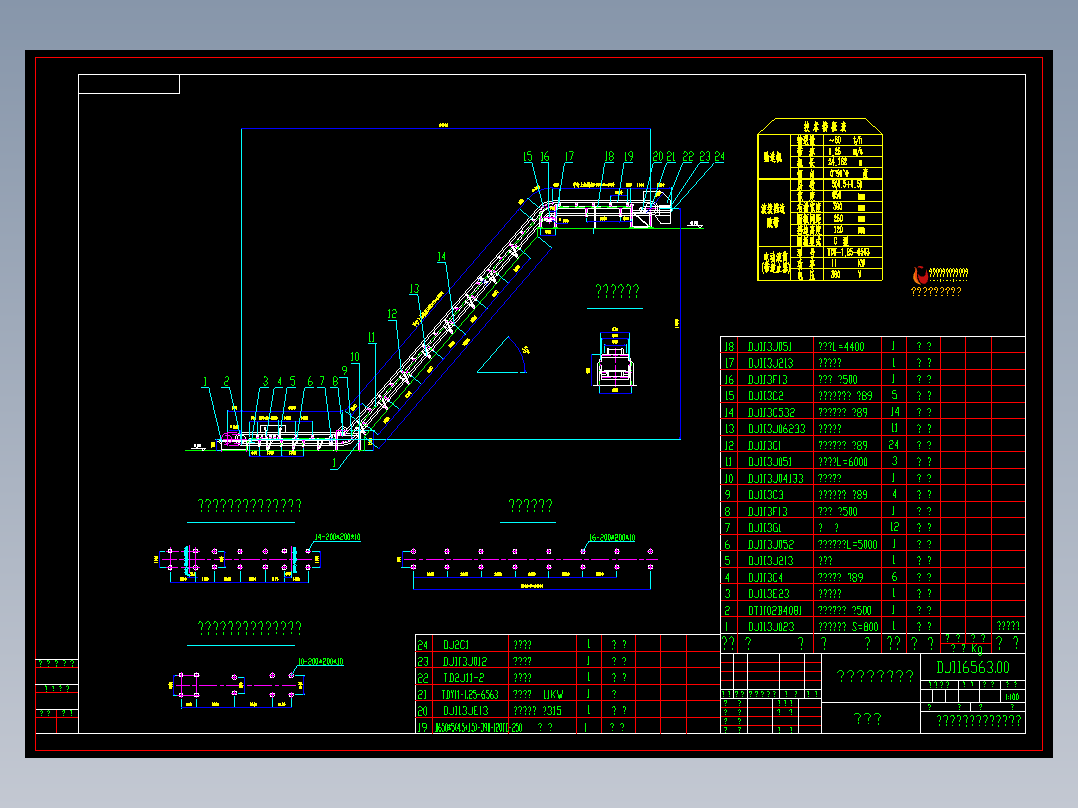The width and height of the screenshot is (1078, 808).
Task: Select the L=5000 entry in parts list row 6
Action: pyautogui.click(x=847, y=544)
